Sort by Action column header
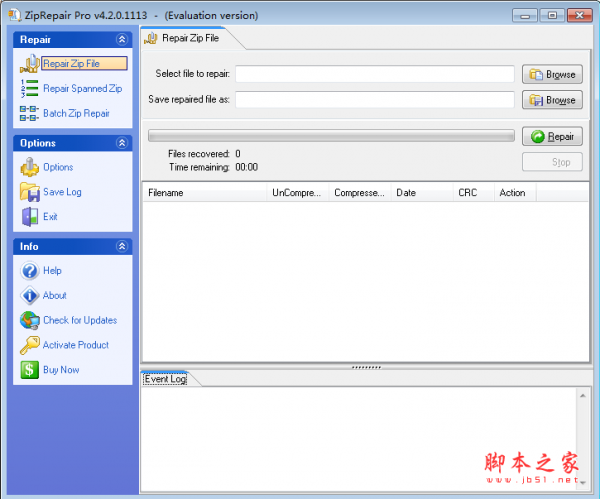This screenshot has height=499, width=600. (515, 193)
